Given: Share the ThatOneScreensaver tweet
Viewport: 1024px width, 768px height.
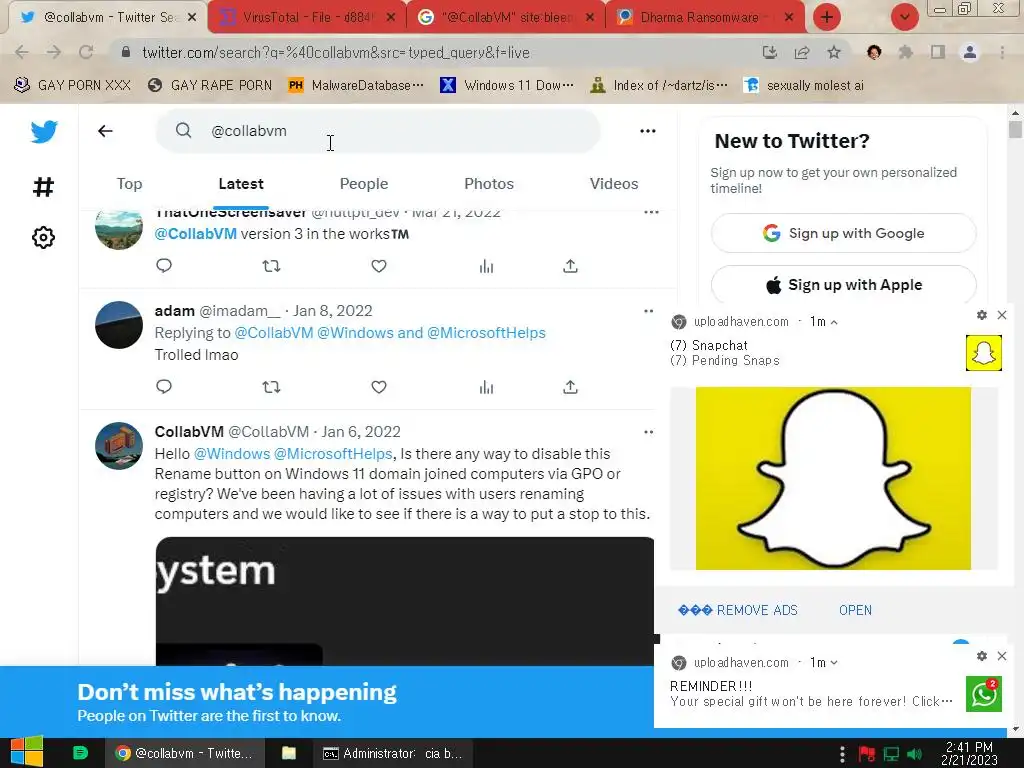Looking at the screenshot, I should click(570, 266).
